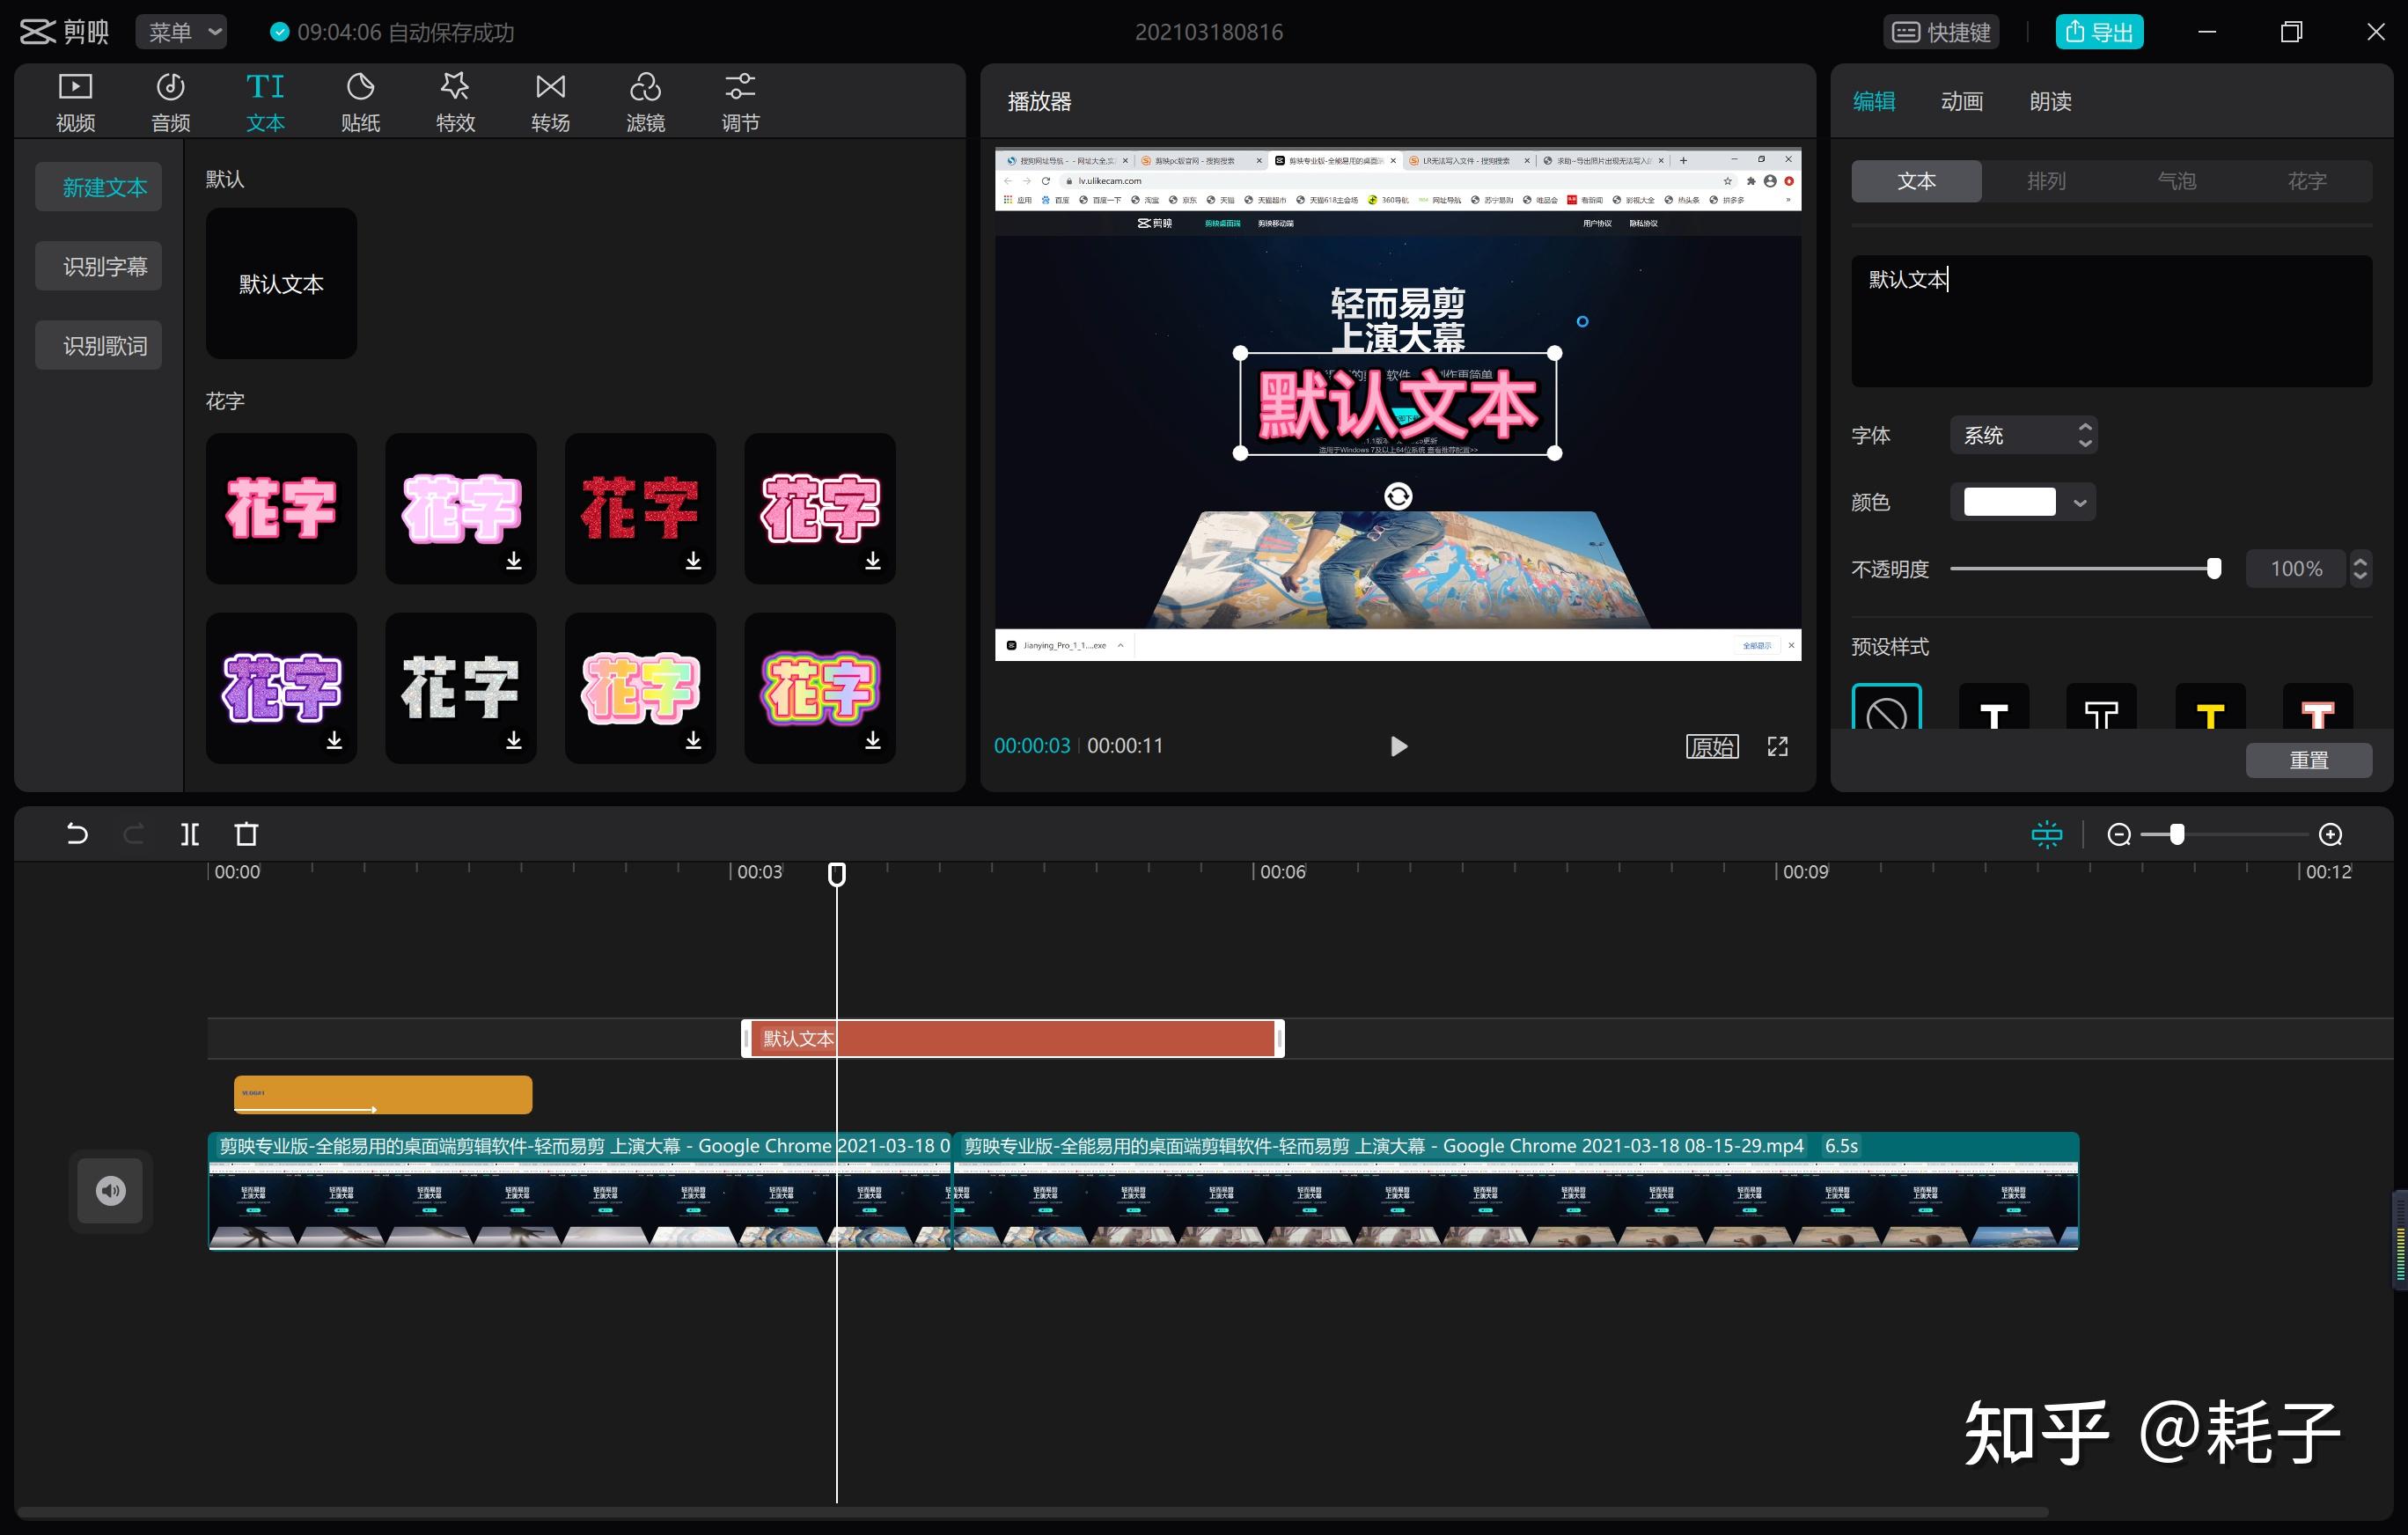Click the 识别字幕 button
The height and width of the screenshot is (1535, 2408).
click(99, 266)
